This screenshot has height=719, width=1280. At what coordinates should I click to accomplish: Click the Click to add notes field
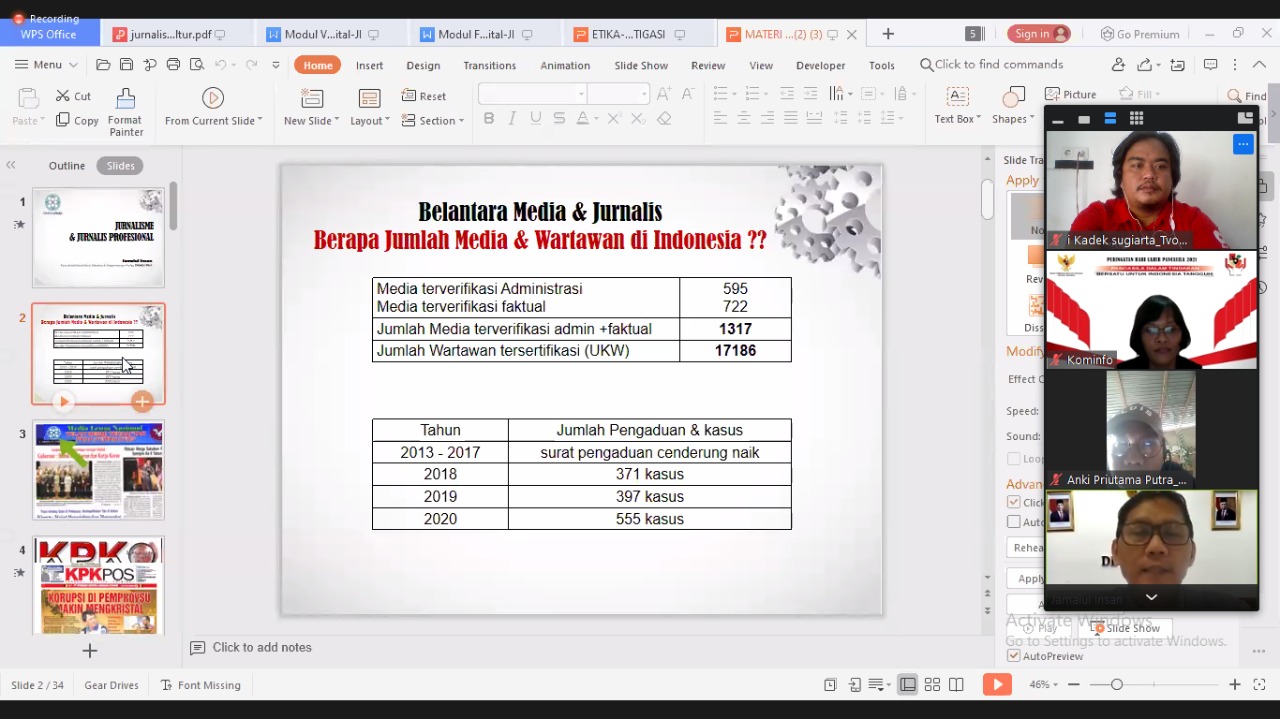pos(262,648)
